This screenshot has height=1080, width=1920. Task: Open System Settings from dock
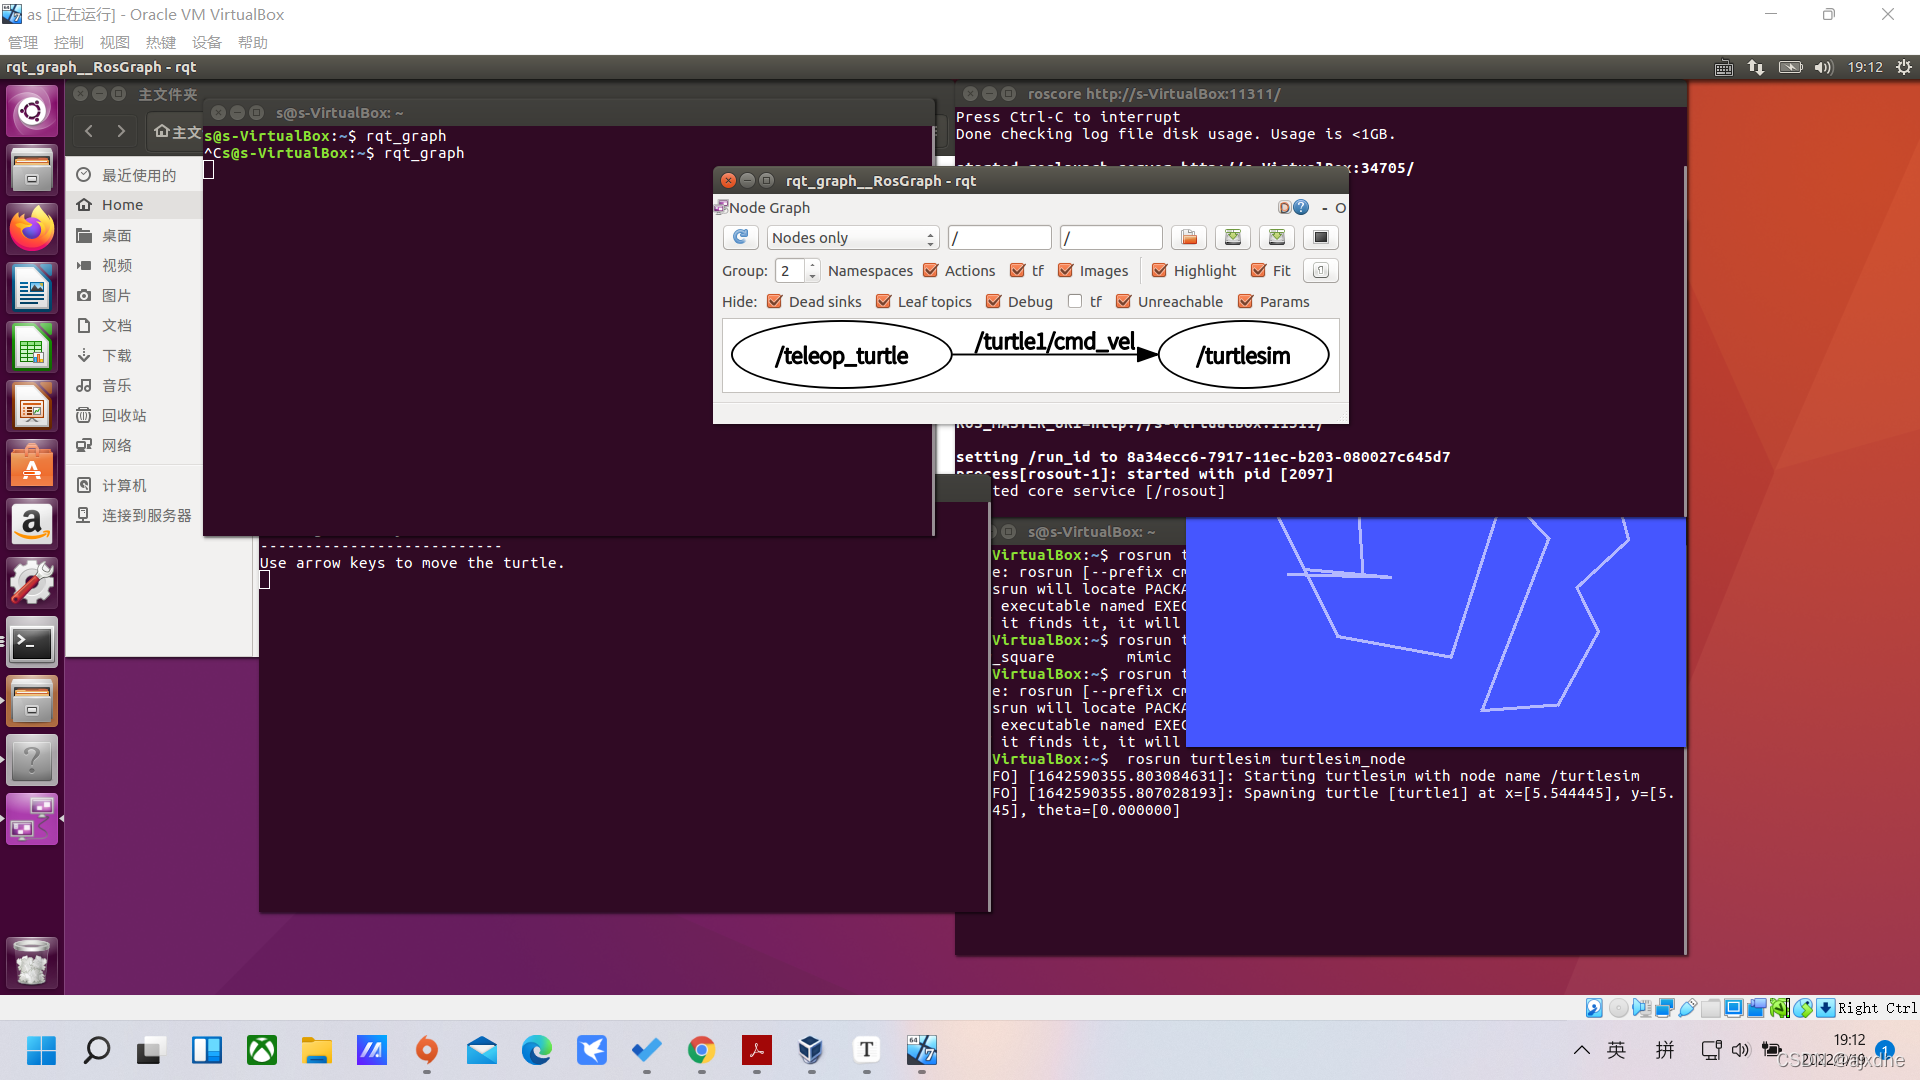tap(32, 583)
